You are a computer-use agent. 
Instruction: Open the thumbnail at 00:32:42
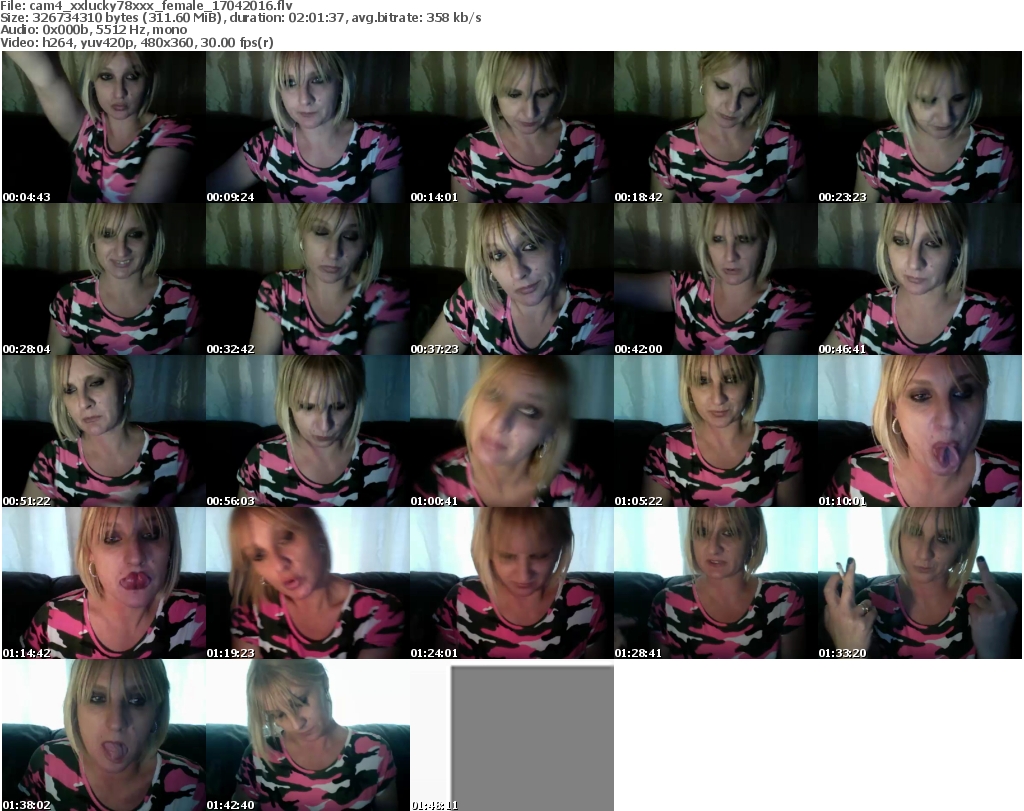(308, 279)
